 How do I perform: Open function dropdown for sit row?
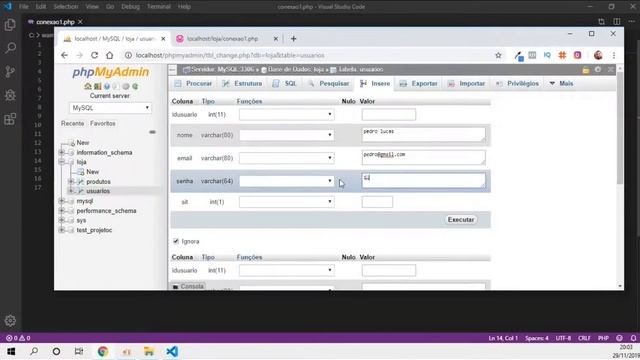[287, 202]
